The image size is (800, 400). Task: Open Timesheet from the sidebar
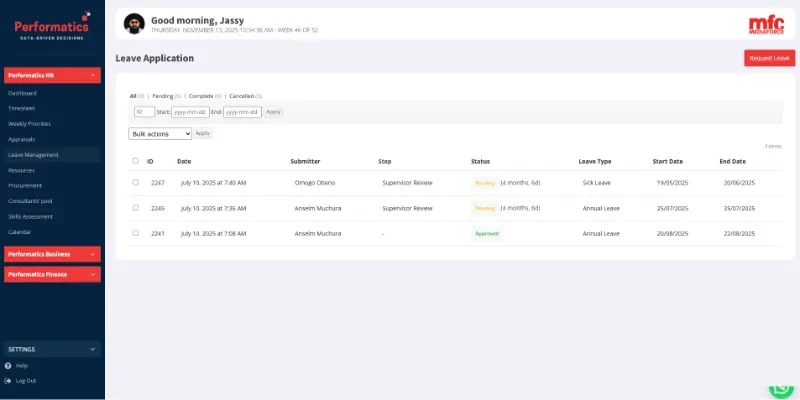pos(21,109)
